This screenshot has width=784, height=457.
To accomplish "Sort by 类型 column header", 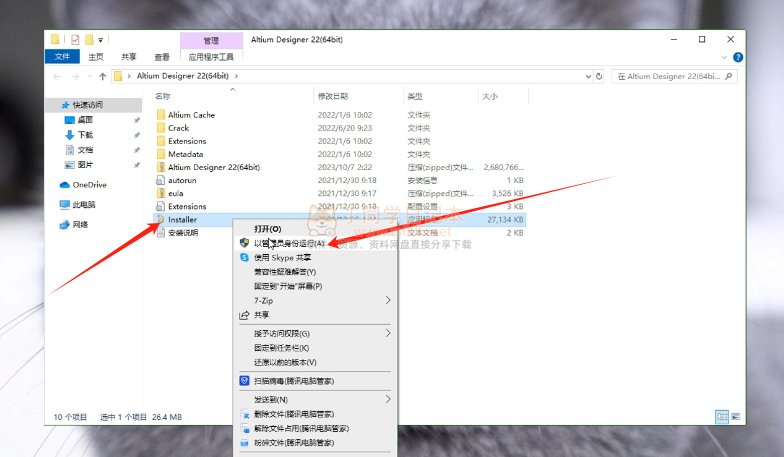I will click(x=415, y=96).
